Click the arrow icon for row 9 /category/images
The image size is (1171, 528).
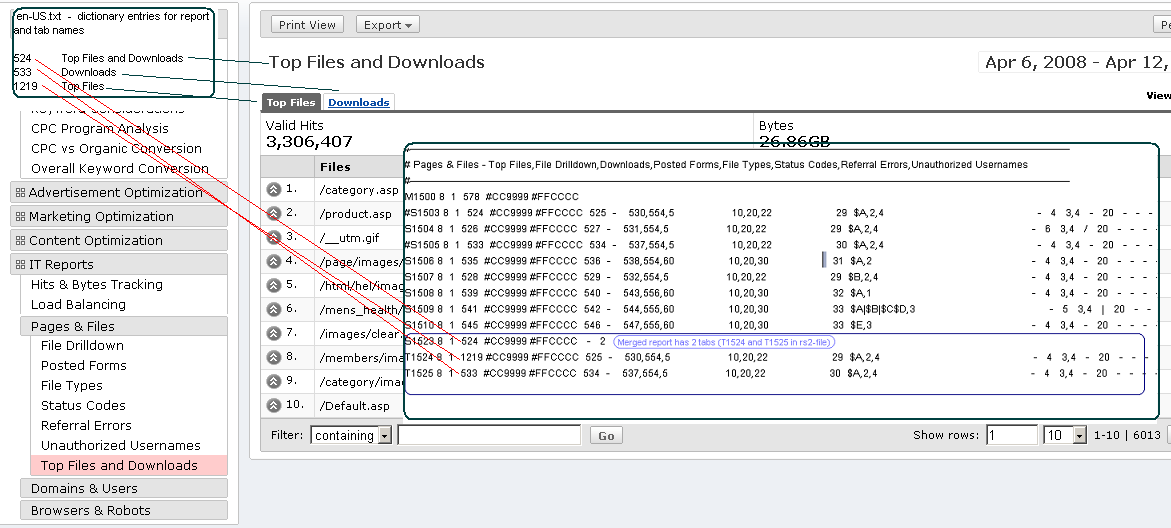(x=273, y=381)
